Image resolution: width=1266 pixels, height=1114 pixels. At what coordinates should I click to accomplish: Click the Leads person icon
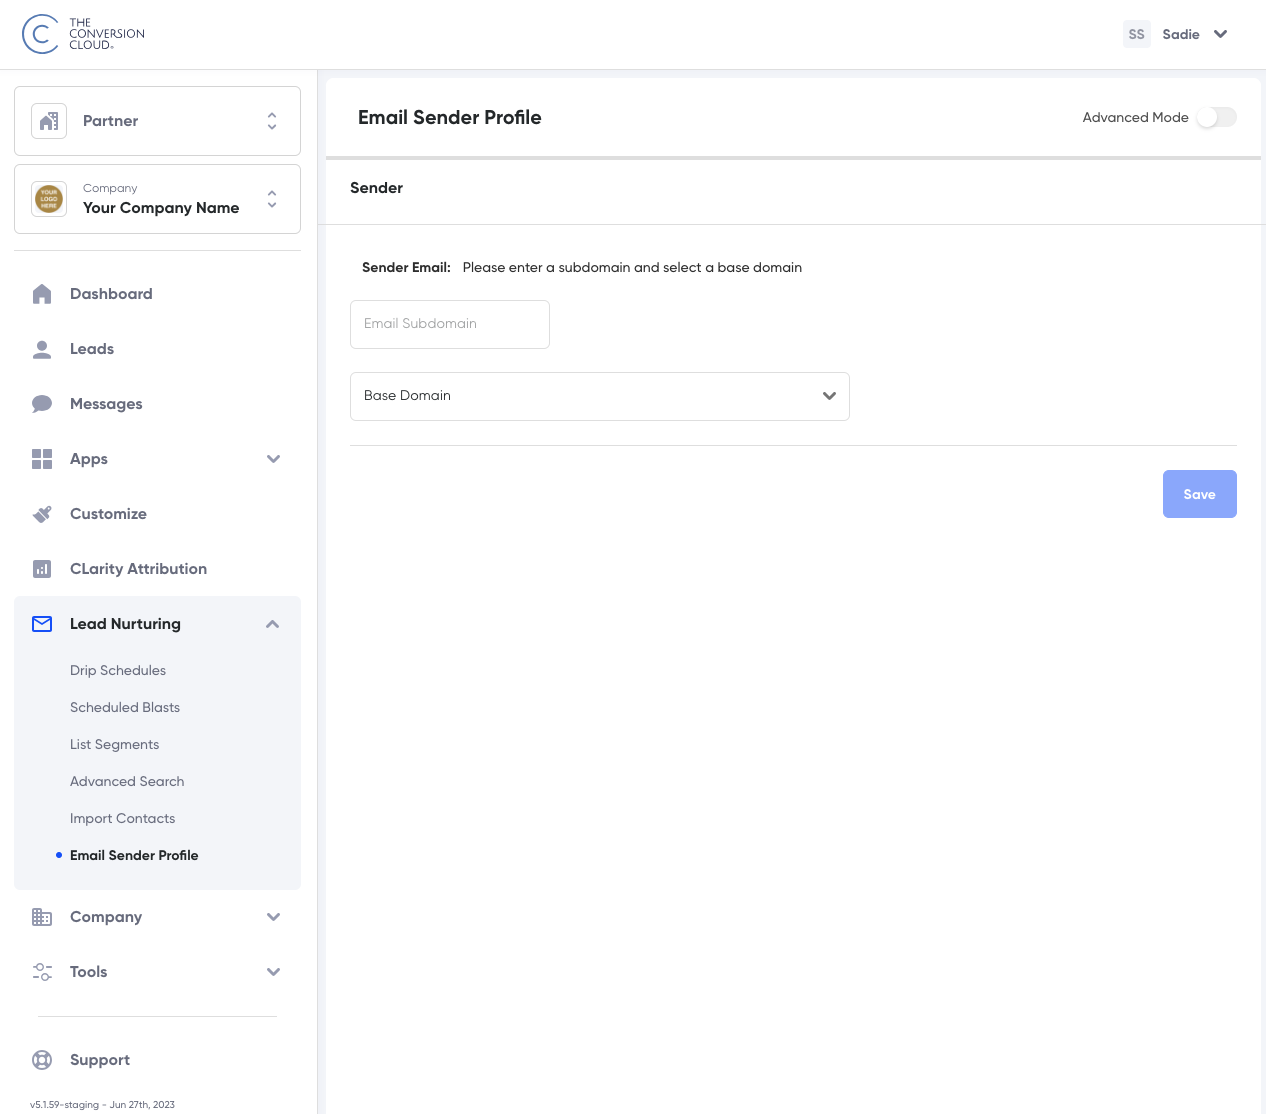coord(42,349)
